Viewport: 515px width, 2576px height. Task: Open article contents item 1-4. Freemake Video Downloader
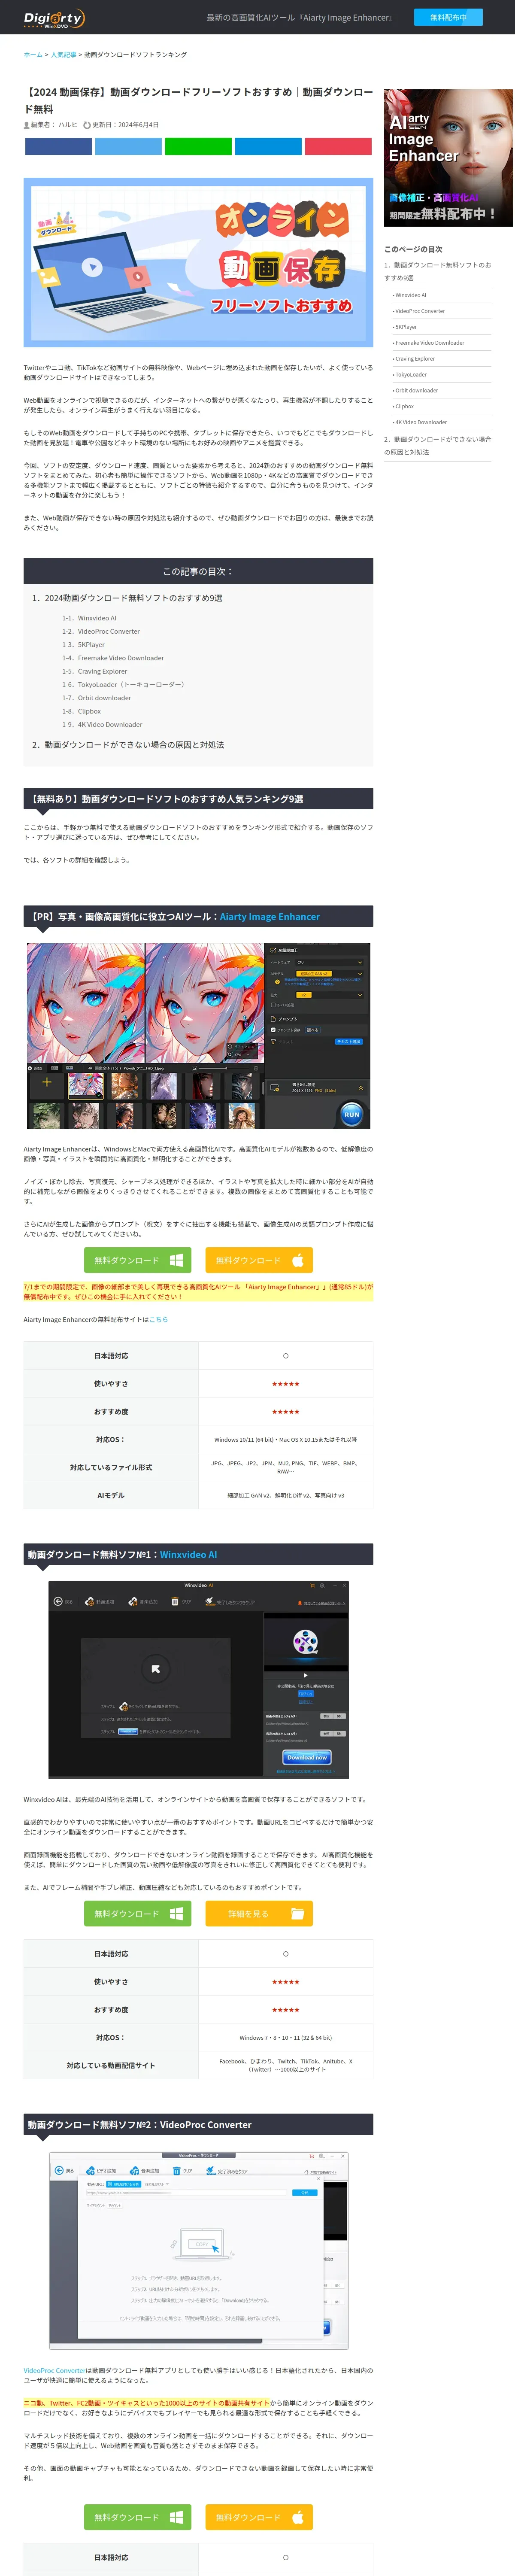[113, 658]
